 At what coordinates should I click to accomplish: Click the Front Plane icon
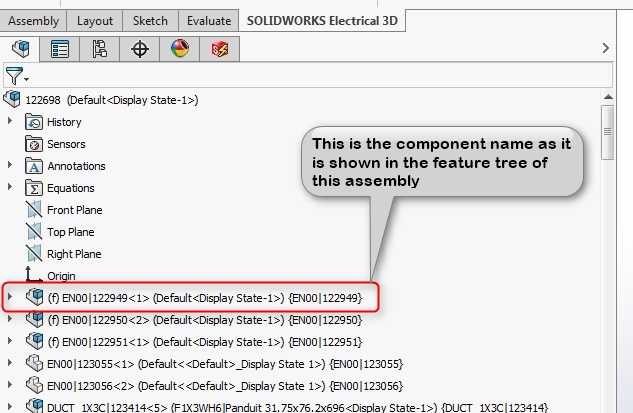pyautogui.click(x=34, y=210)
